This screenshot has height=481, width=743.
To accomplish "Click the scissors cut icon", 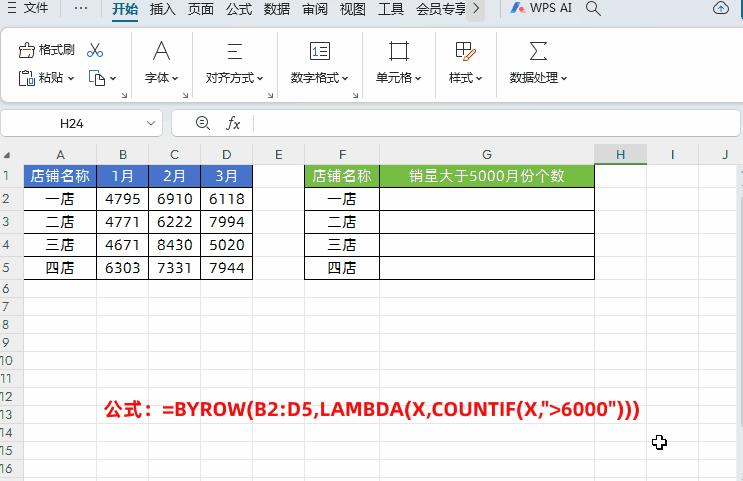I will pyautogui.click(x=95, y=50).
